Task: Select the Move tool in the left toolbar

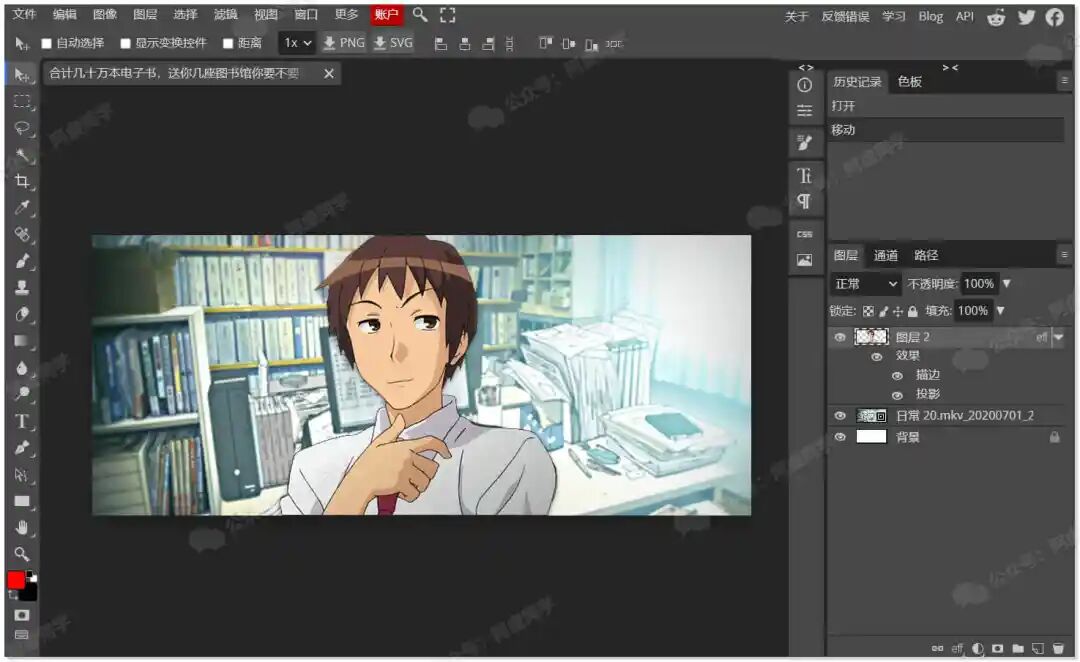Action: [x=22, y=75]
